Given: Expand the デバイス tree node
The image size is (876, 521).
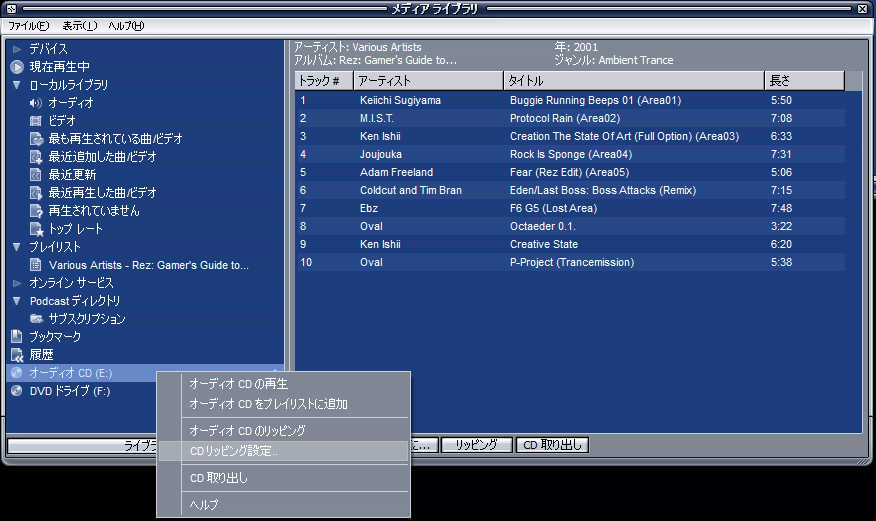Looking at the screenshot, I should [17, 49].
